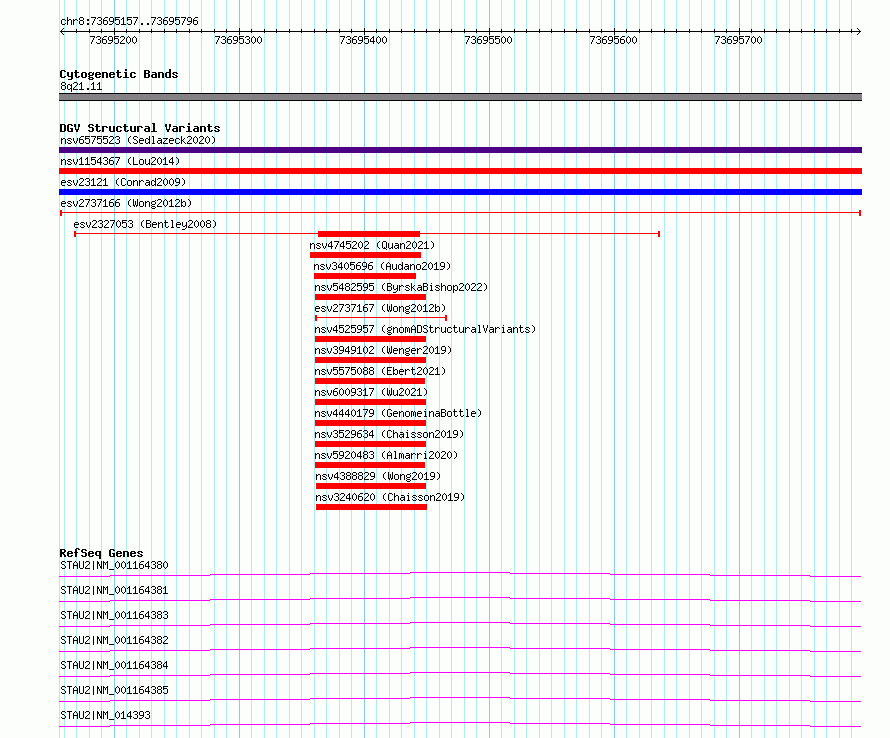Screen dimensions: 890x738
Task: Open variant nsv4525957 (gnomADStructuralVariants) label
Action: [x=425, y=329]
